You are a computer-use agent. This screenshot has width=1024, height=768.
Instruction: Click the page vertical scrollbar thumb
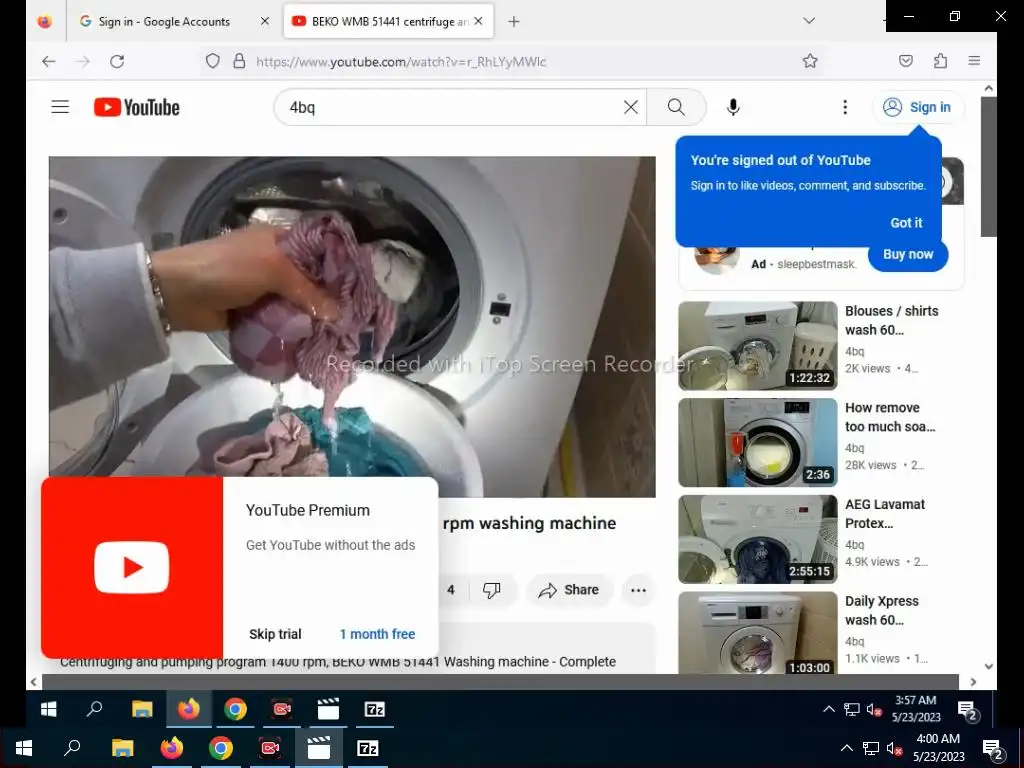coord(988,167)
